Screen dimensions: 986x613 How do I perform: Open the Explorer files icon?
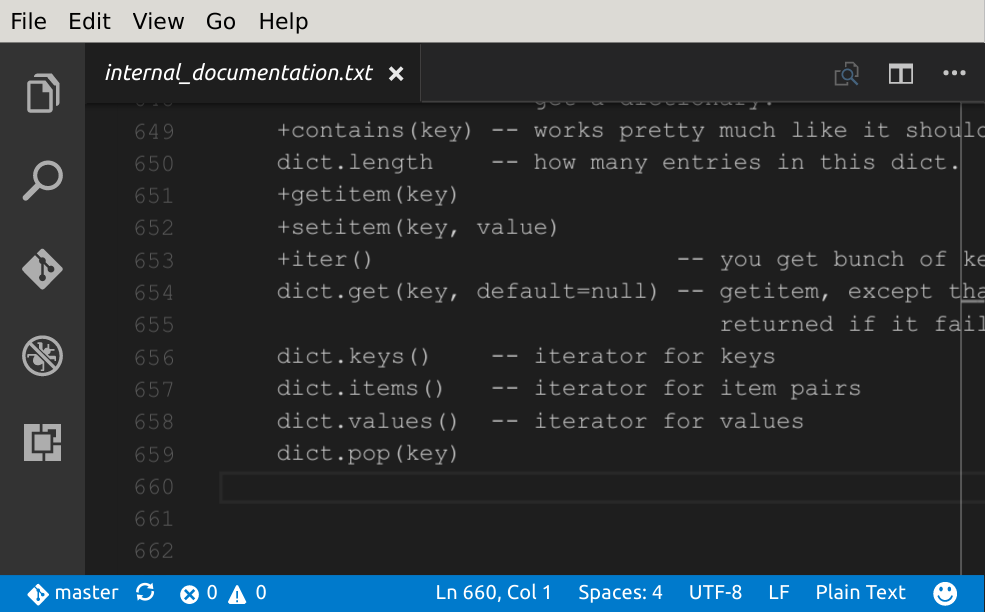[x=43, y=94]
